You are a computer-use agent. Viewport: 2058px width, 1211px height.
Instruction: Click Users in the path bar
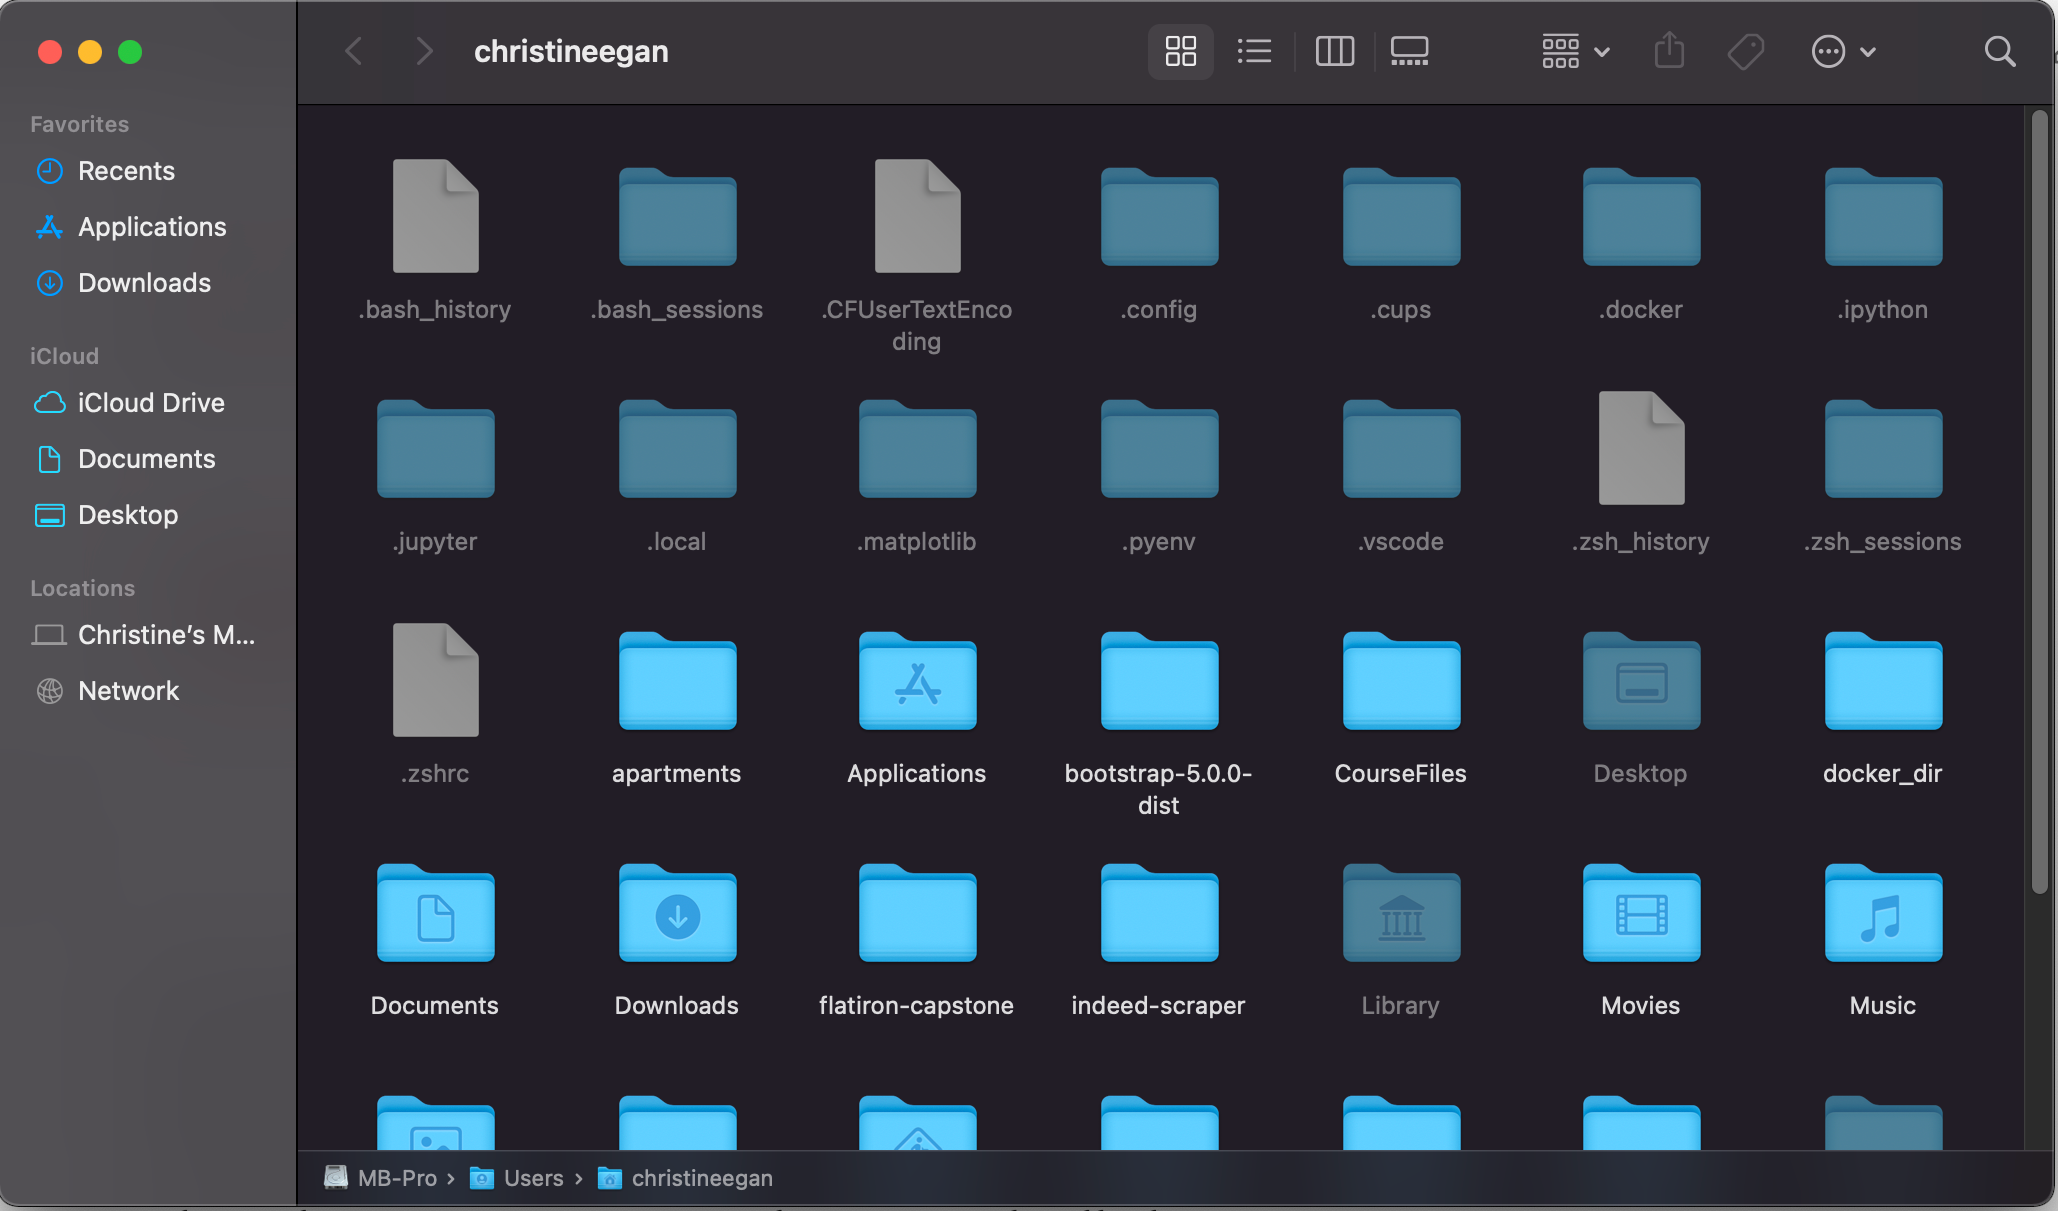(x=533, y=1178)
